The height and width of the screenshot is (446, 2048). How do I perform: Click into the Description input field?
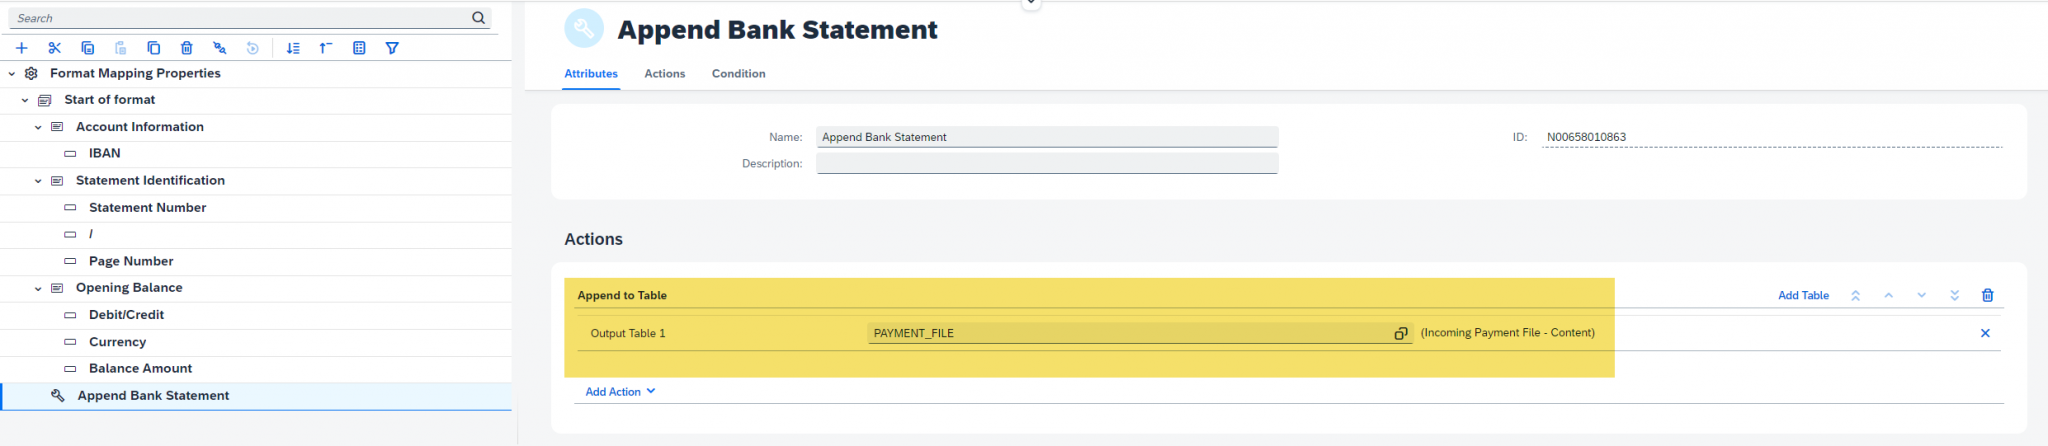tap(1046, 163)
